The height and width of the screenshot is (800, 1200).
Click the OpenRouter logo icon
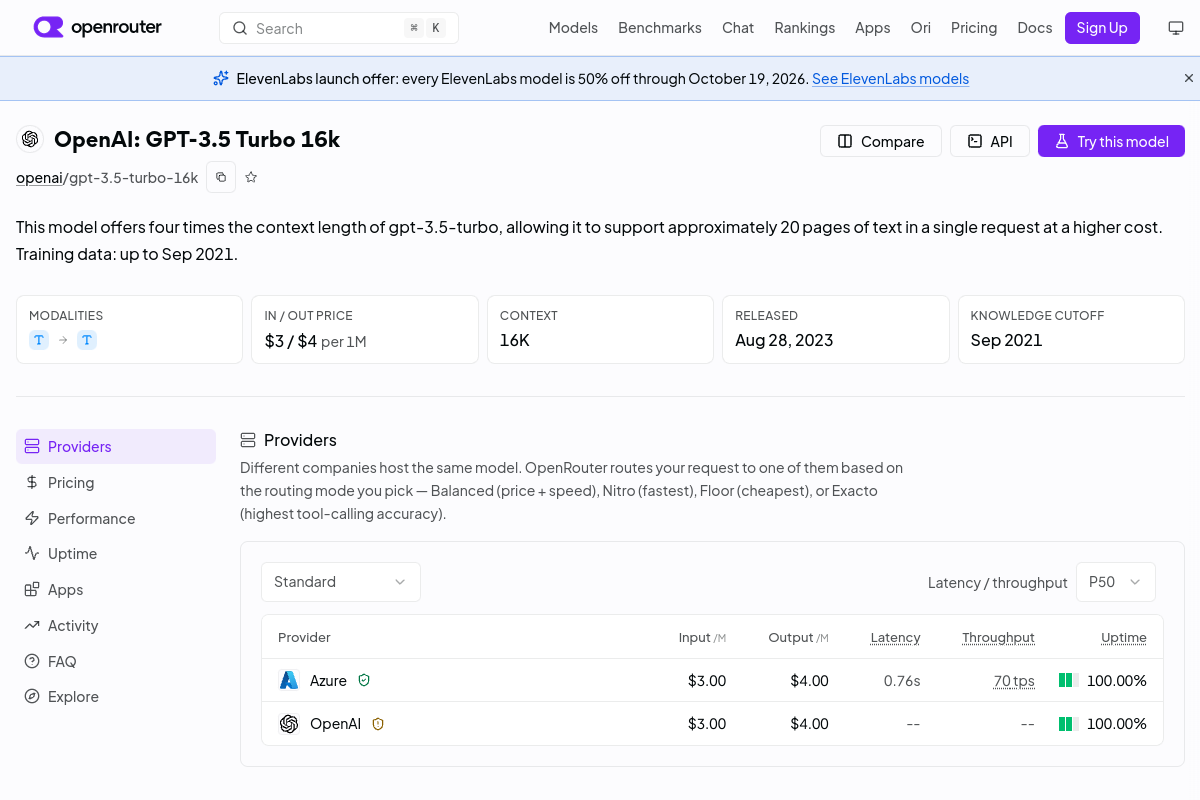click(x=48, y=27)
